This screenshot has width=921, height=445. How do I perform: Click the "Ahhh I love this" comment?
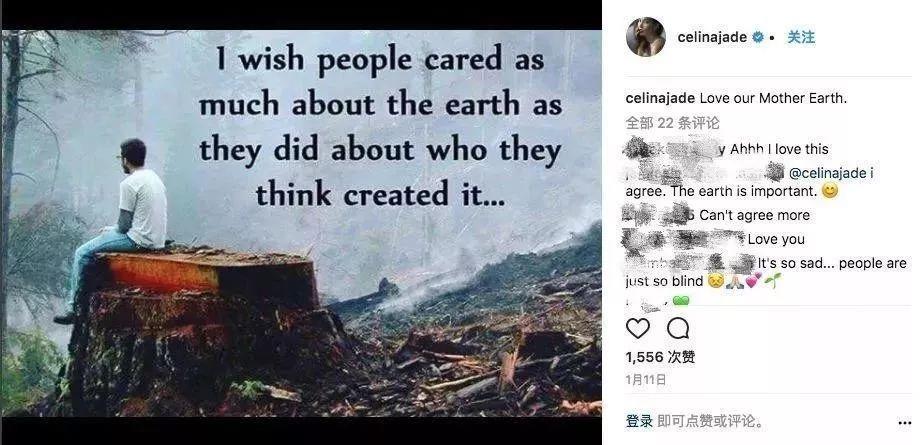[x=779, y=149]
